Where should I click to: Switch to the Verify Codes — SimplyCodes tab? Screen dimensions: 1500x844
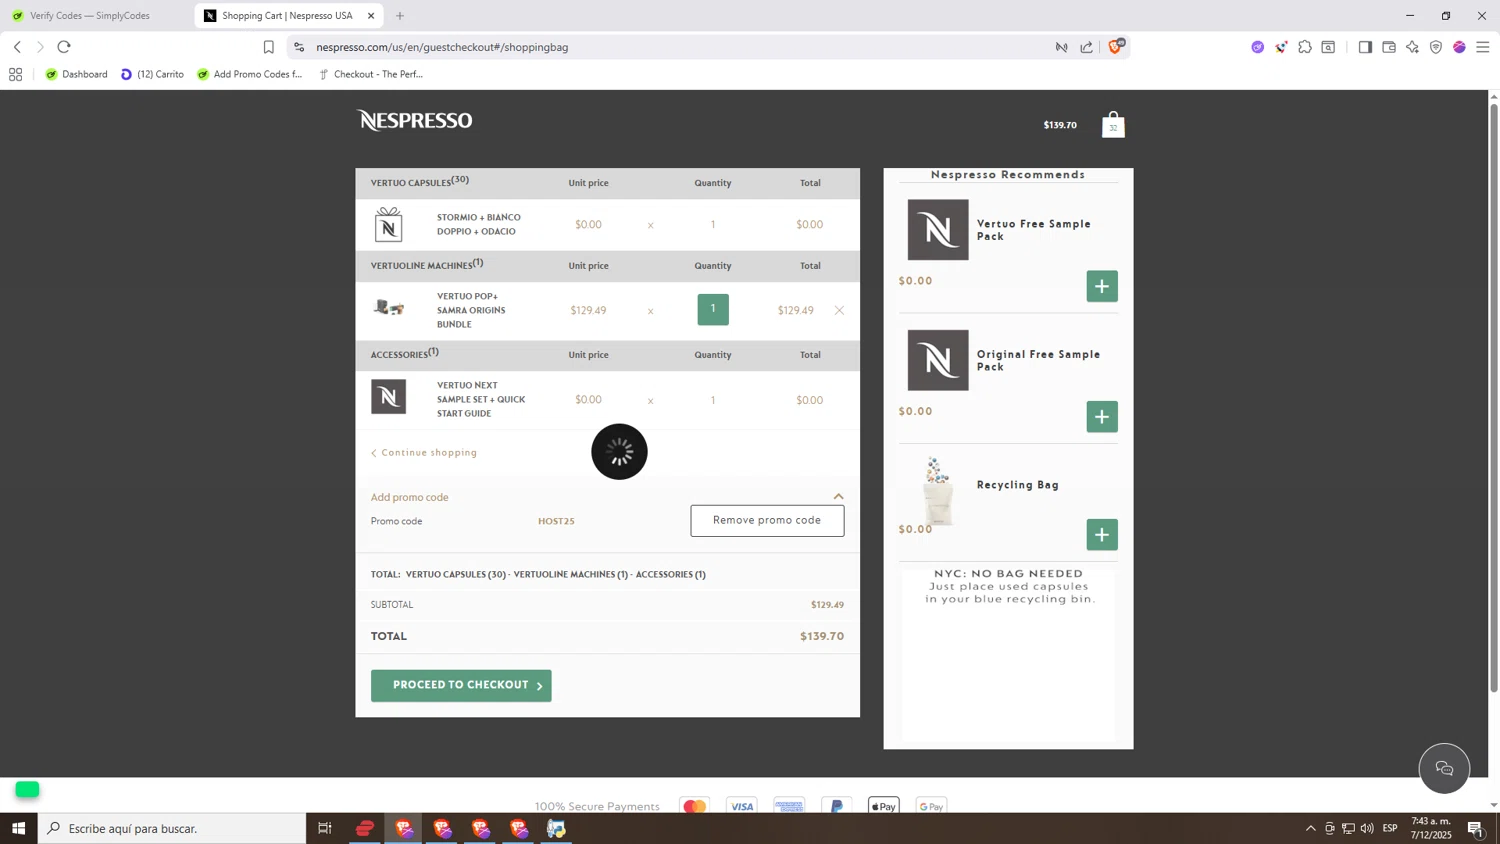[90, 16]
